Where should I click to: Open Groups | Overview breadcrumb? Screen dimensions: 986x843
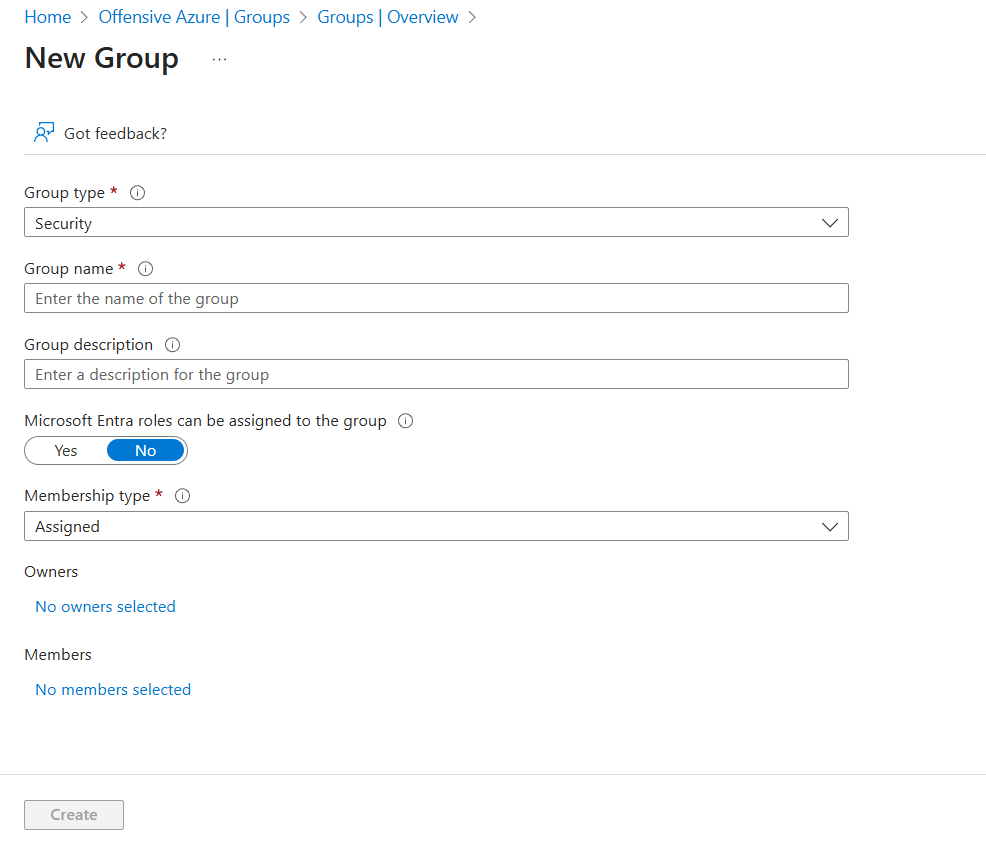[x=388, y=17]
